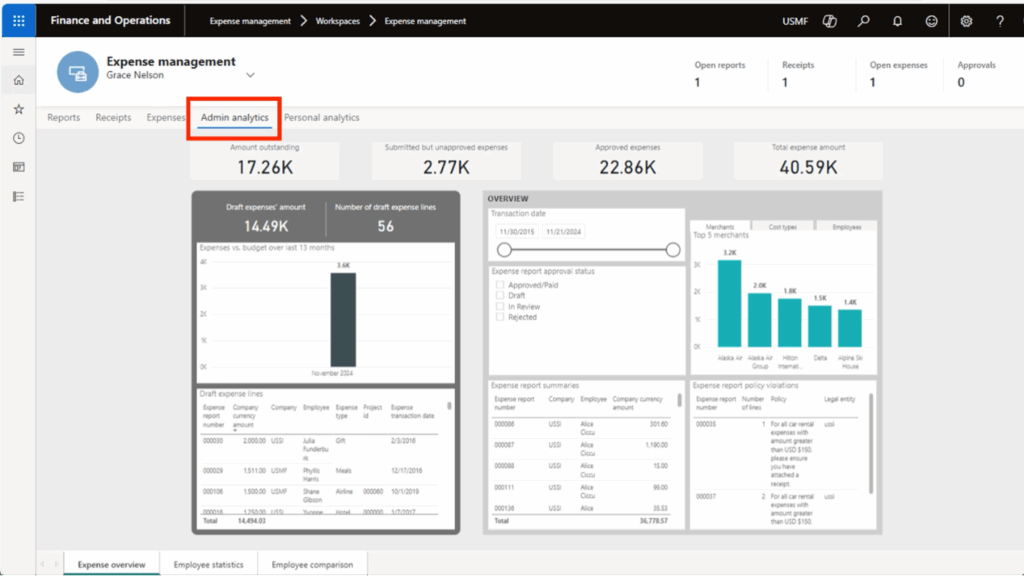Image resolution: width=1024 pixels, height=577 pixels.
Task: Open the settings gear
Action: 966,21
